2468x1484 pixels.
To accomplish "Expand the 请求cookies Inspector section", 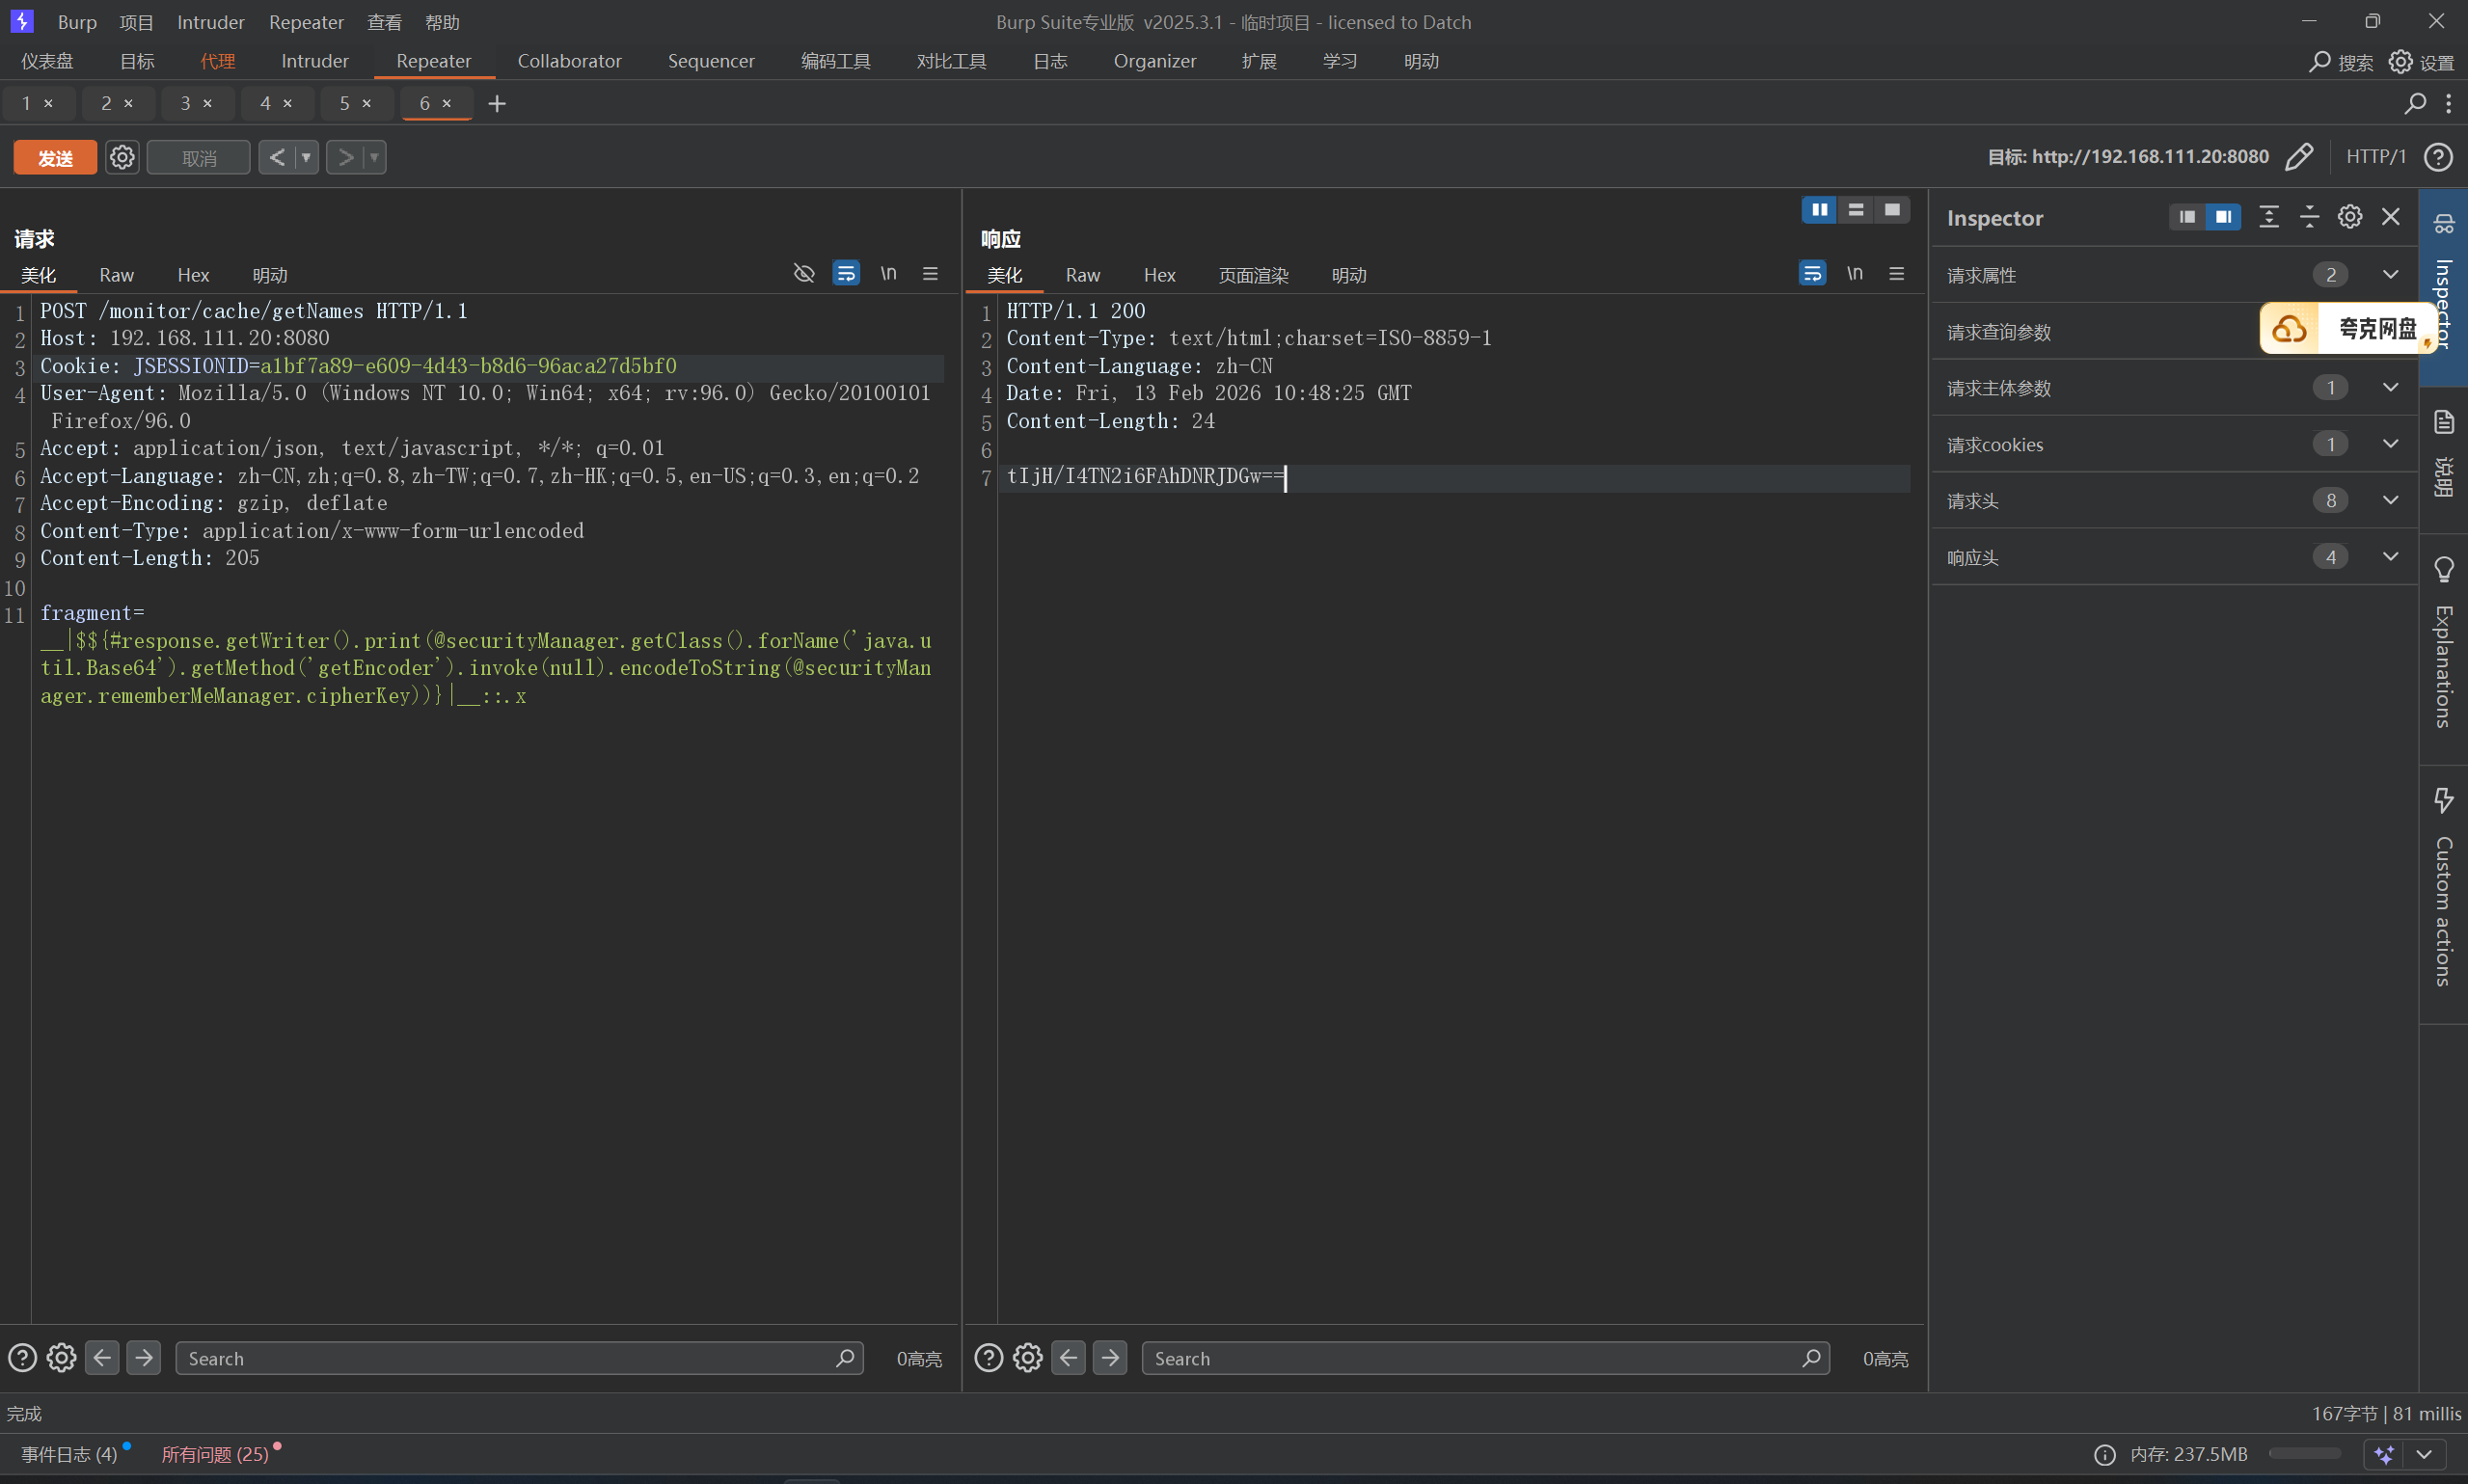I will (x=2390, y=444).
